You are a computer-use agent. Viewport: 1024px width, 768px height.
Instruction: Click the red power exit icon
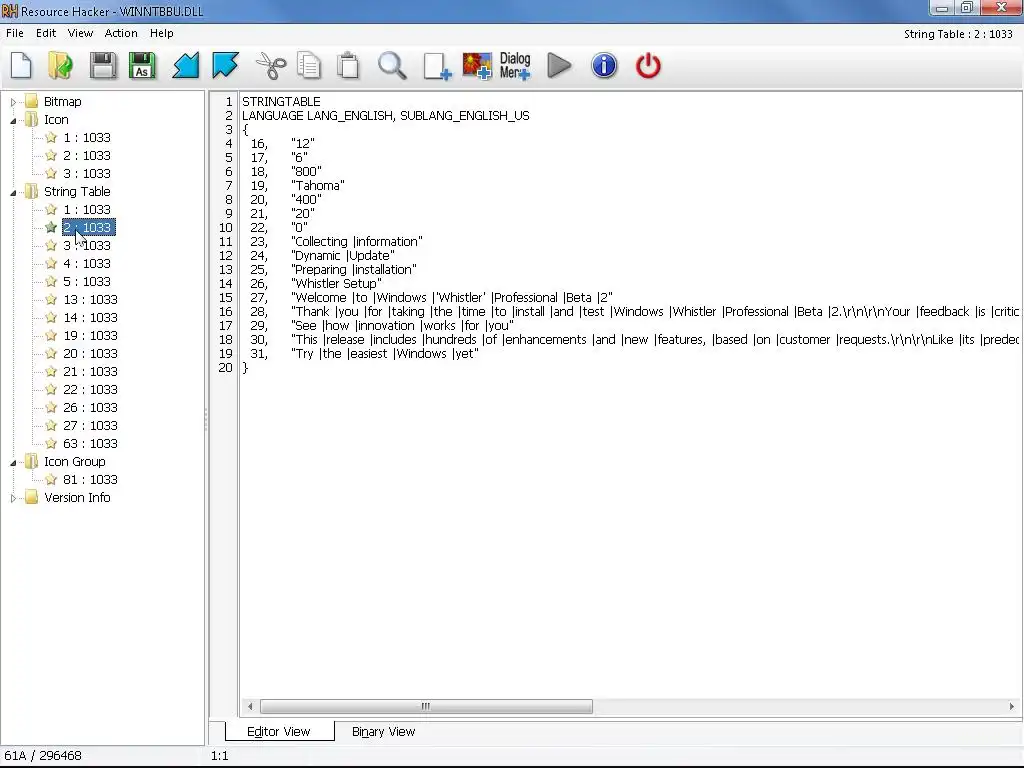[x=648, y=66]
